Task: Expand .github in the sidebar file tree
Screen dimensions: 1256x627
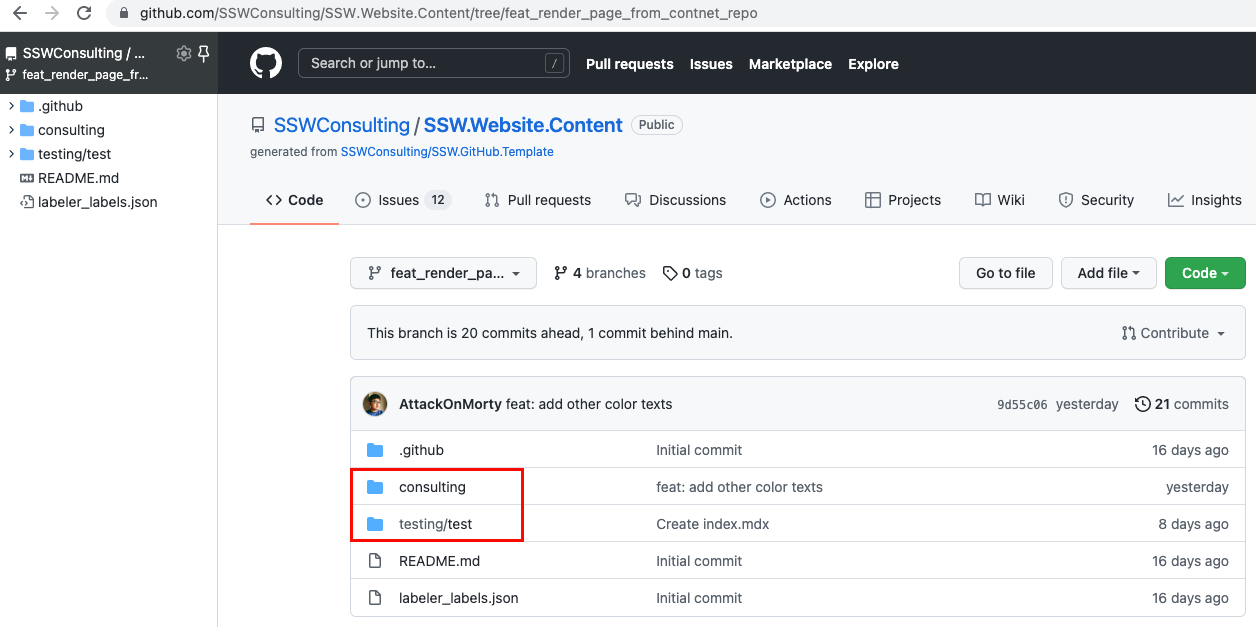Action: tap(11, 105)
